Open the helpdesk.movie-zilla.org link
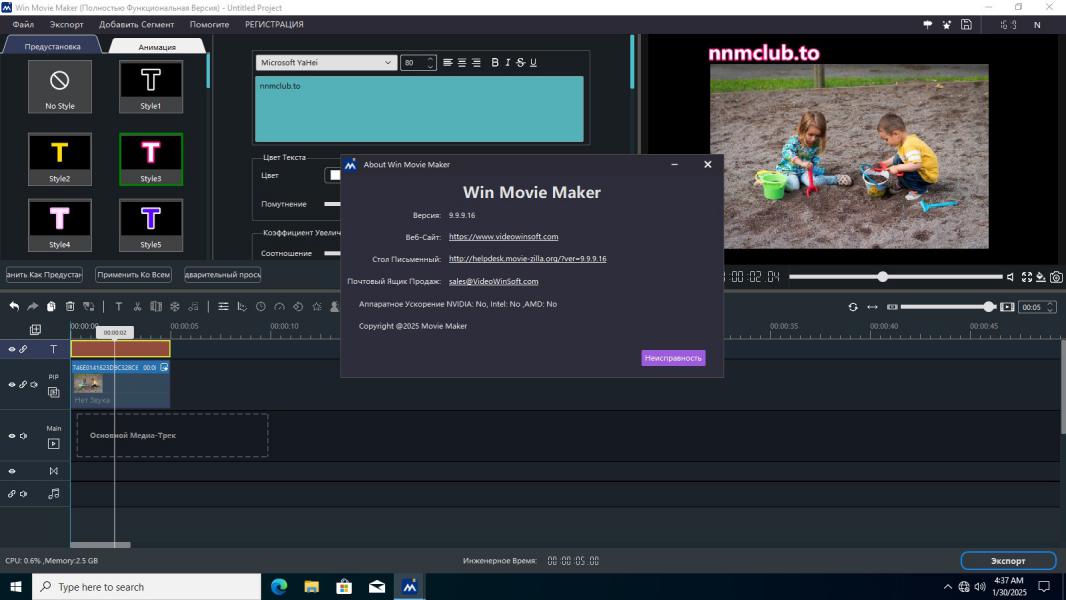 [528, 258]
